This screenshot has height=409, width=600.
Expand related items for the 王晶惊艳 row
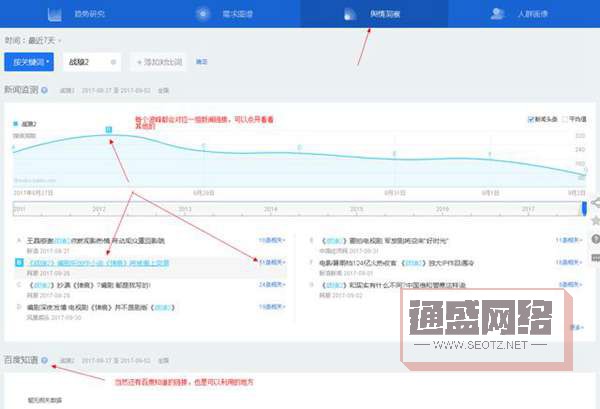[272, 240]
